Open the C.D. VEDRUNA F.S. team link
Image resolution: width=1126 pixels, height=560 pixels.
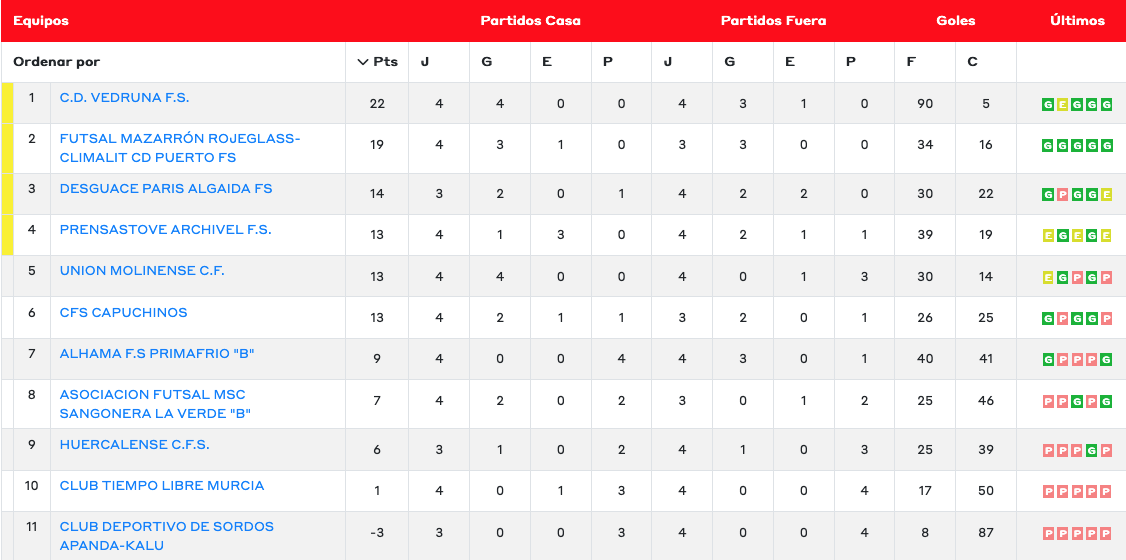pyautogui.click(x=124, y=98)
